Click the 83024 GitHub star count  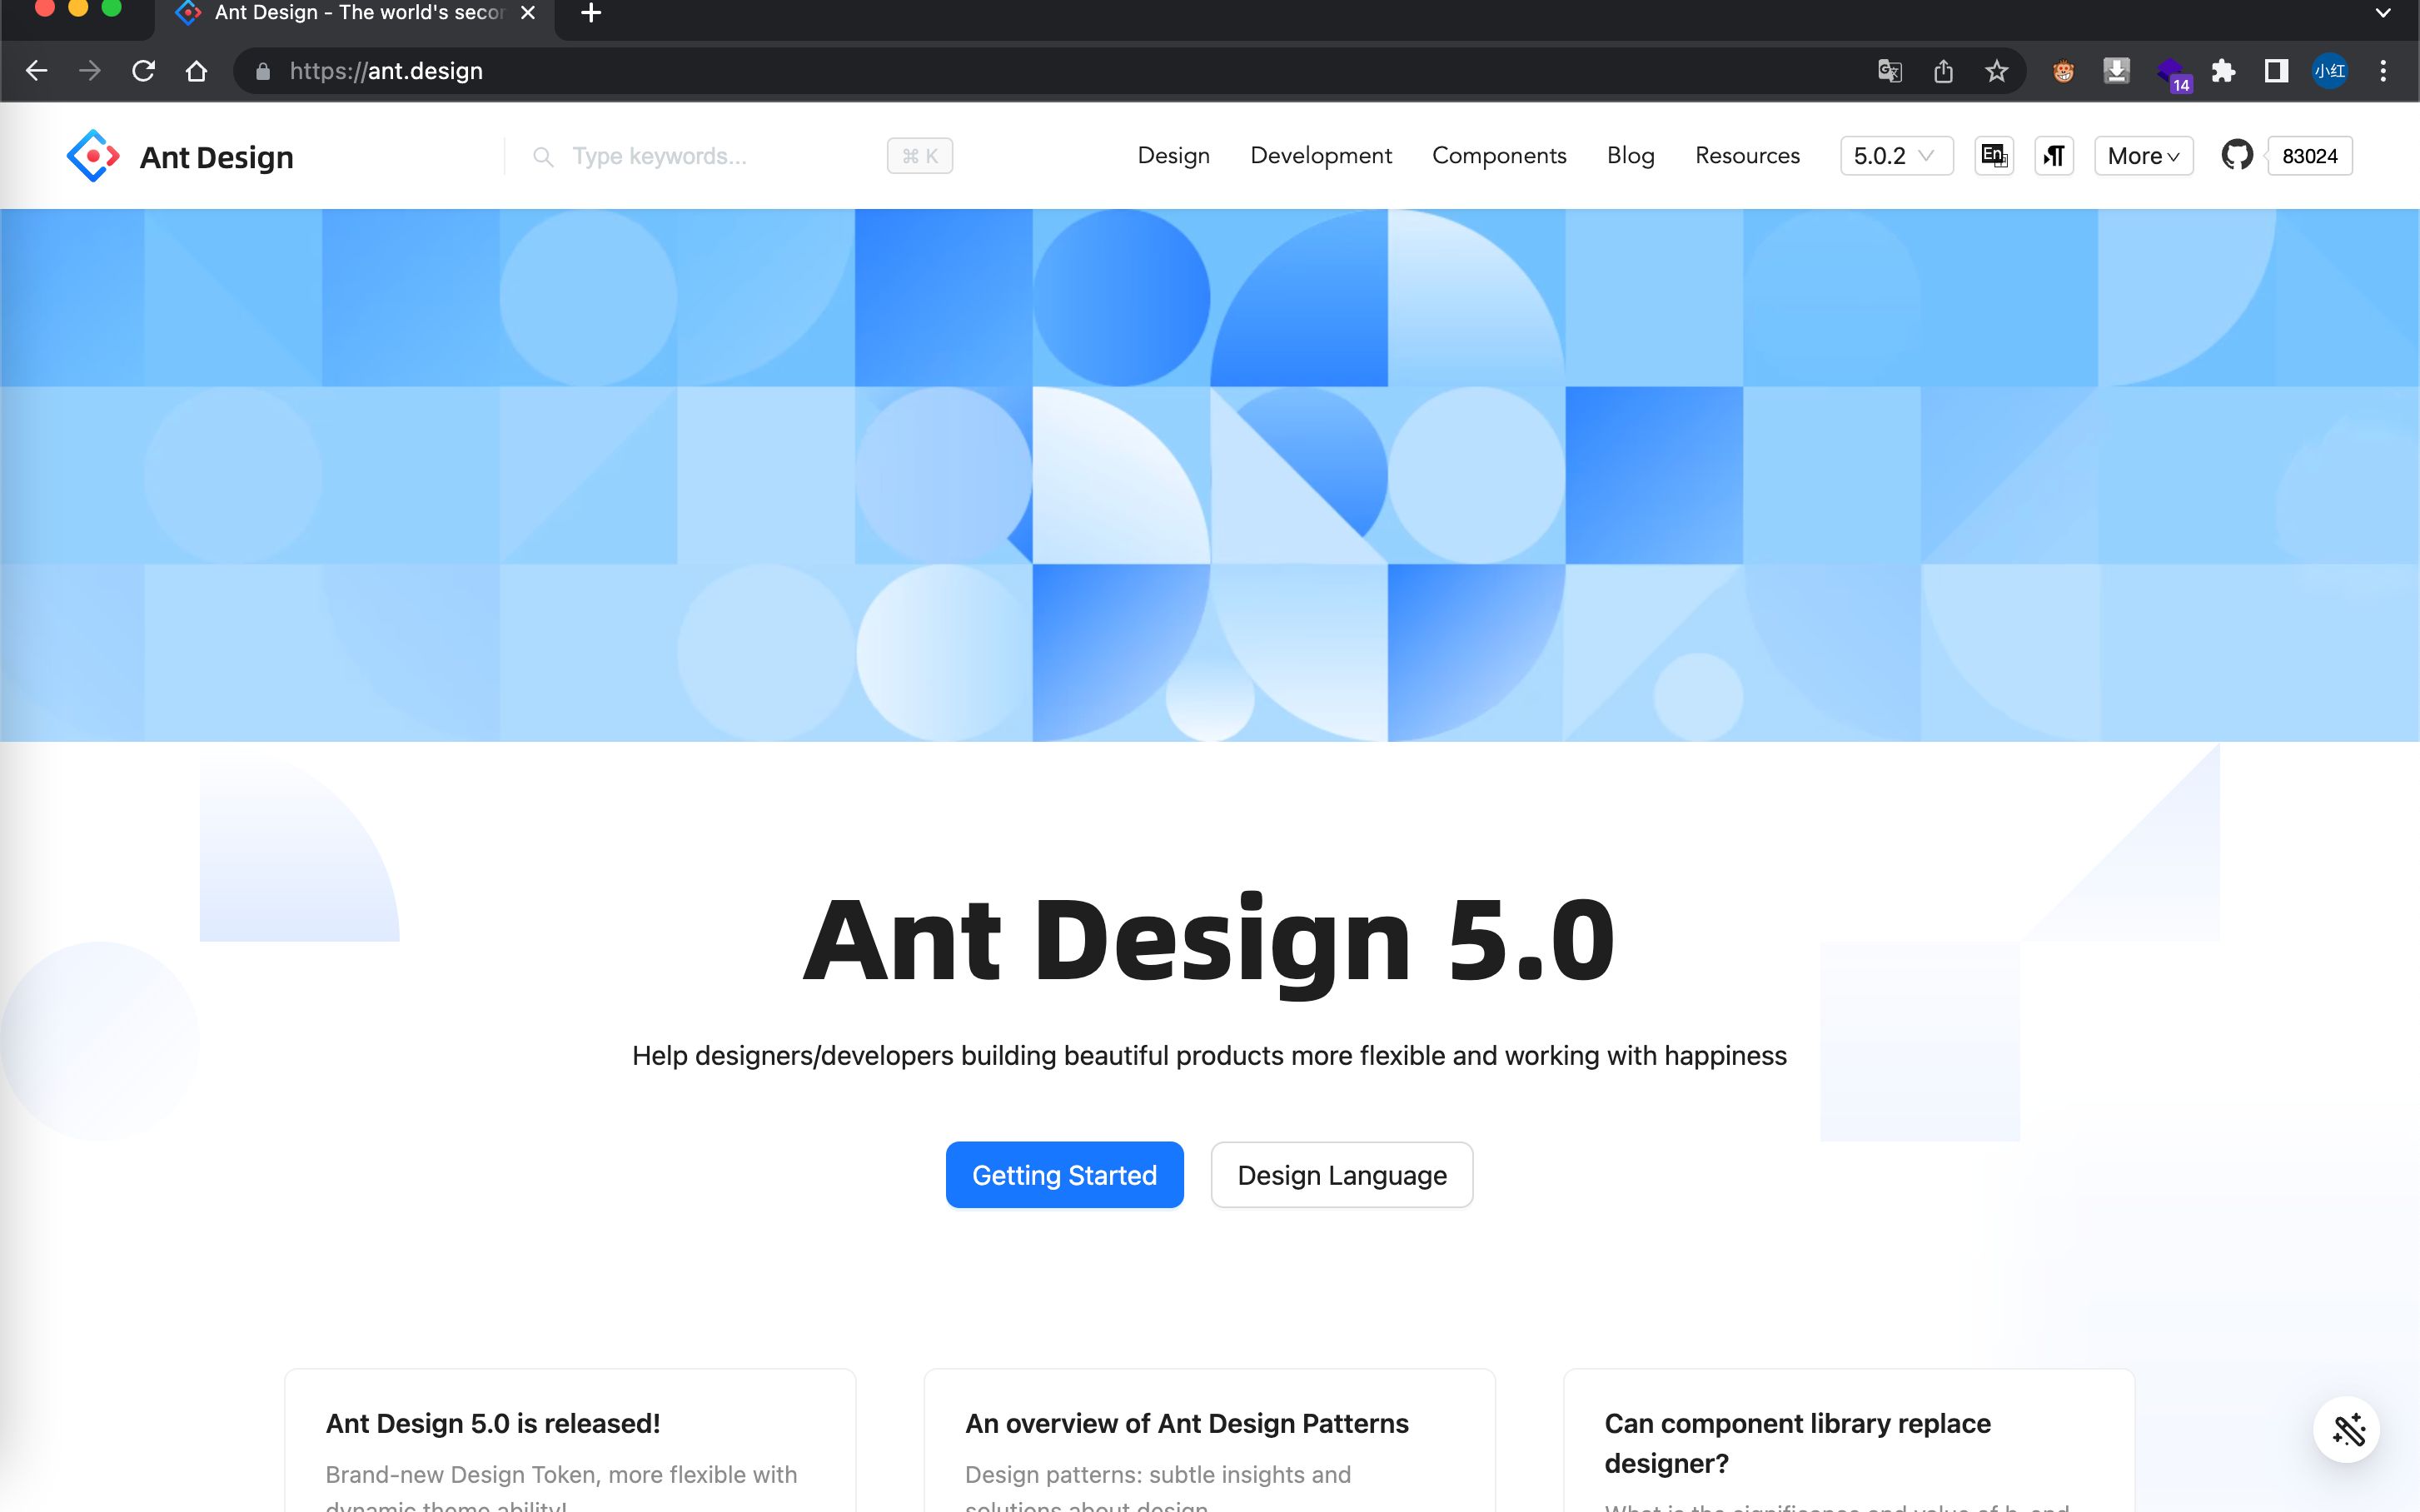point(2310,156)
